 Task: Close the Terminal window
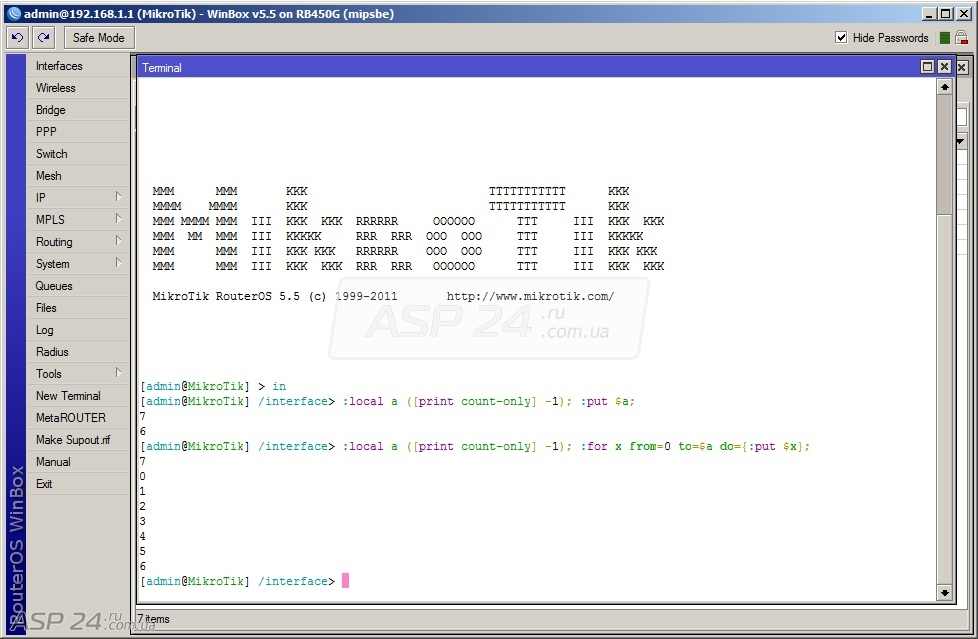pyautogui.click(x=944, y=67)
